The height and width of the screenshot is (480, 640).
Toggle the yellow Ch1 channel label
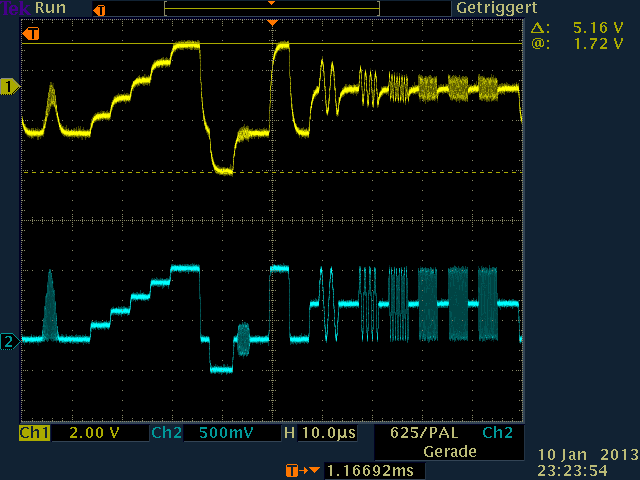(x=34, y=433)
